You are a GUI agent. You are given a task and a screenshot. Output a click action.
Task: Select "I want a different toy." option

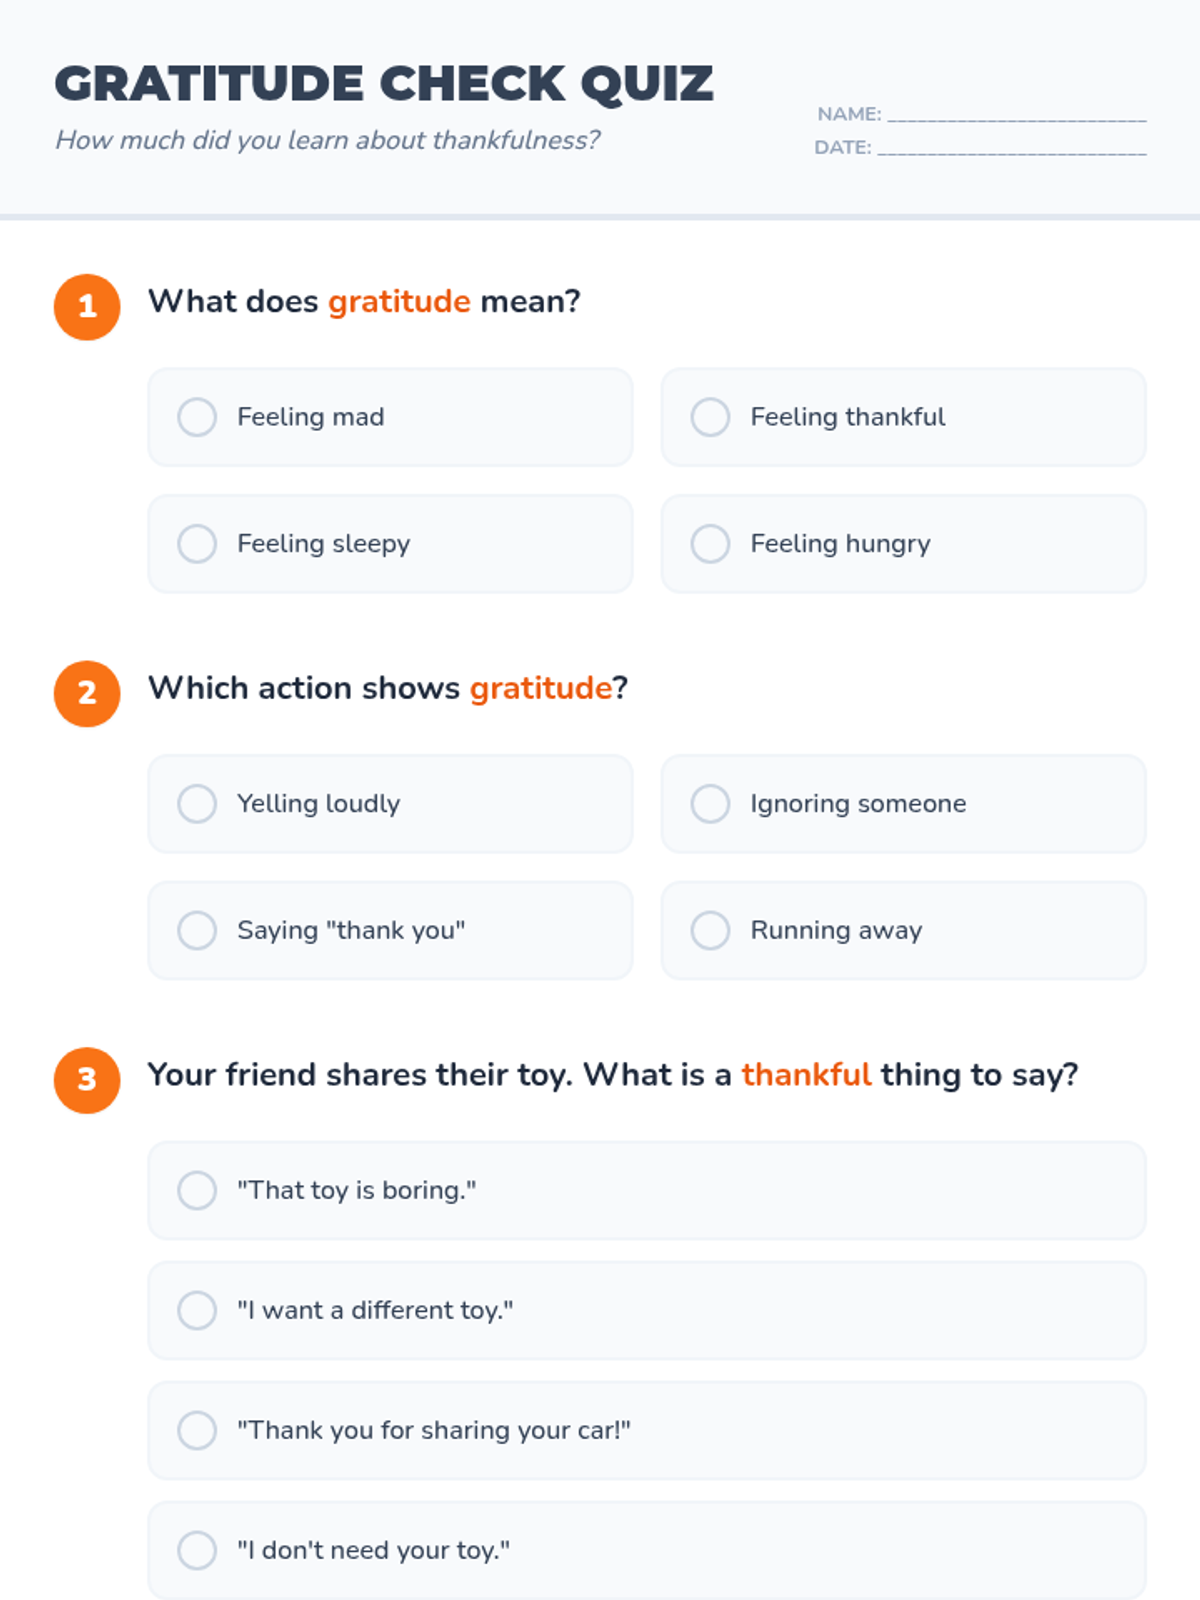click(647, 1311)
